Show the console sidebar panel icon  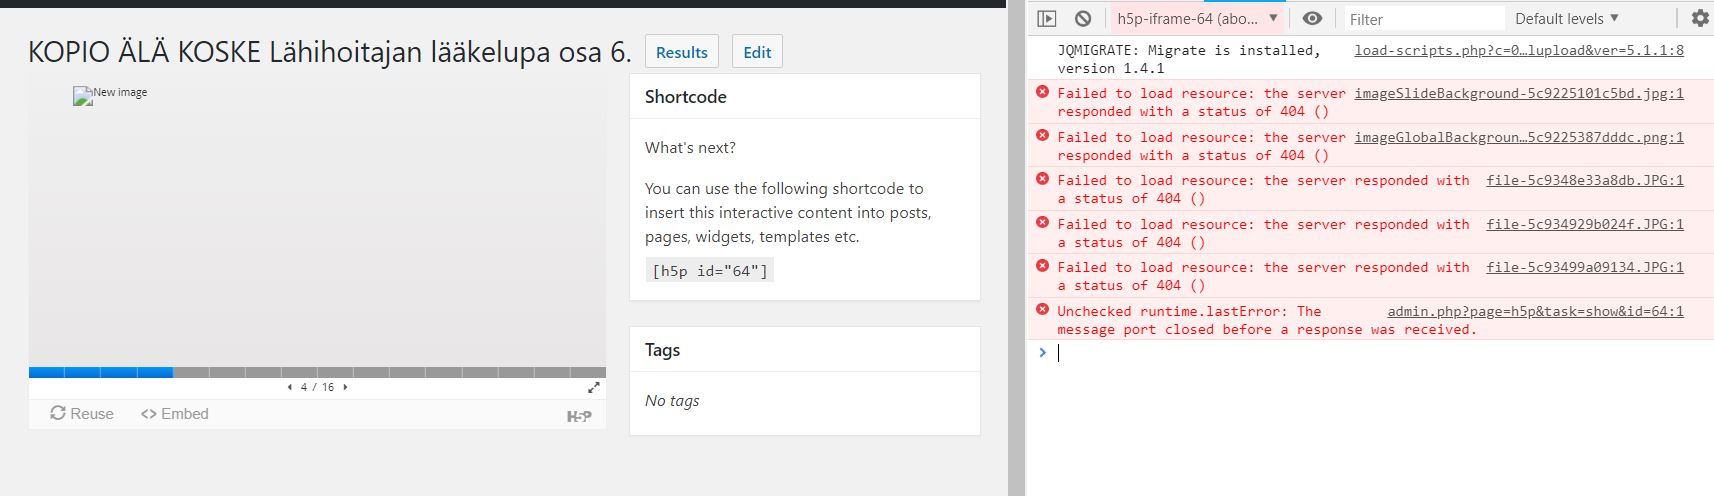coord(1046,18)
